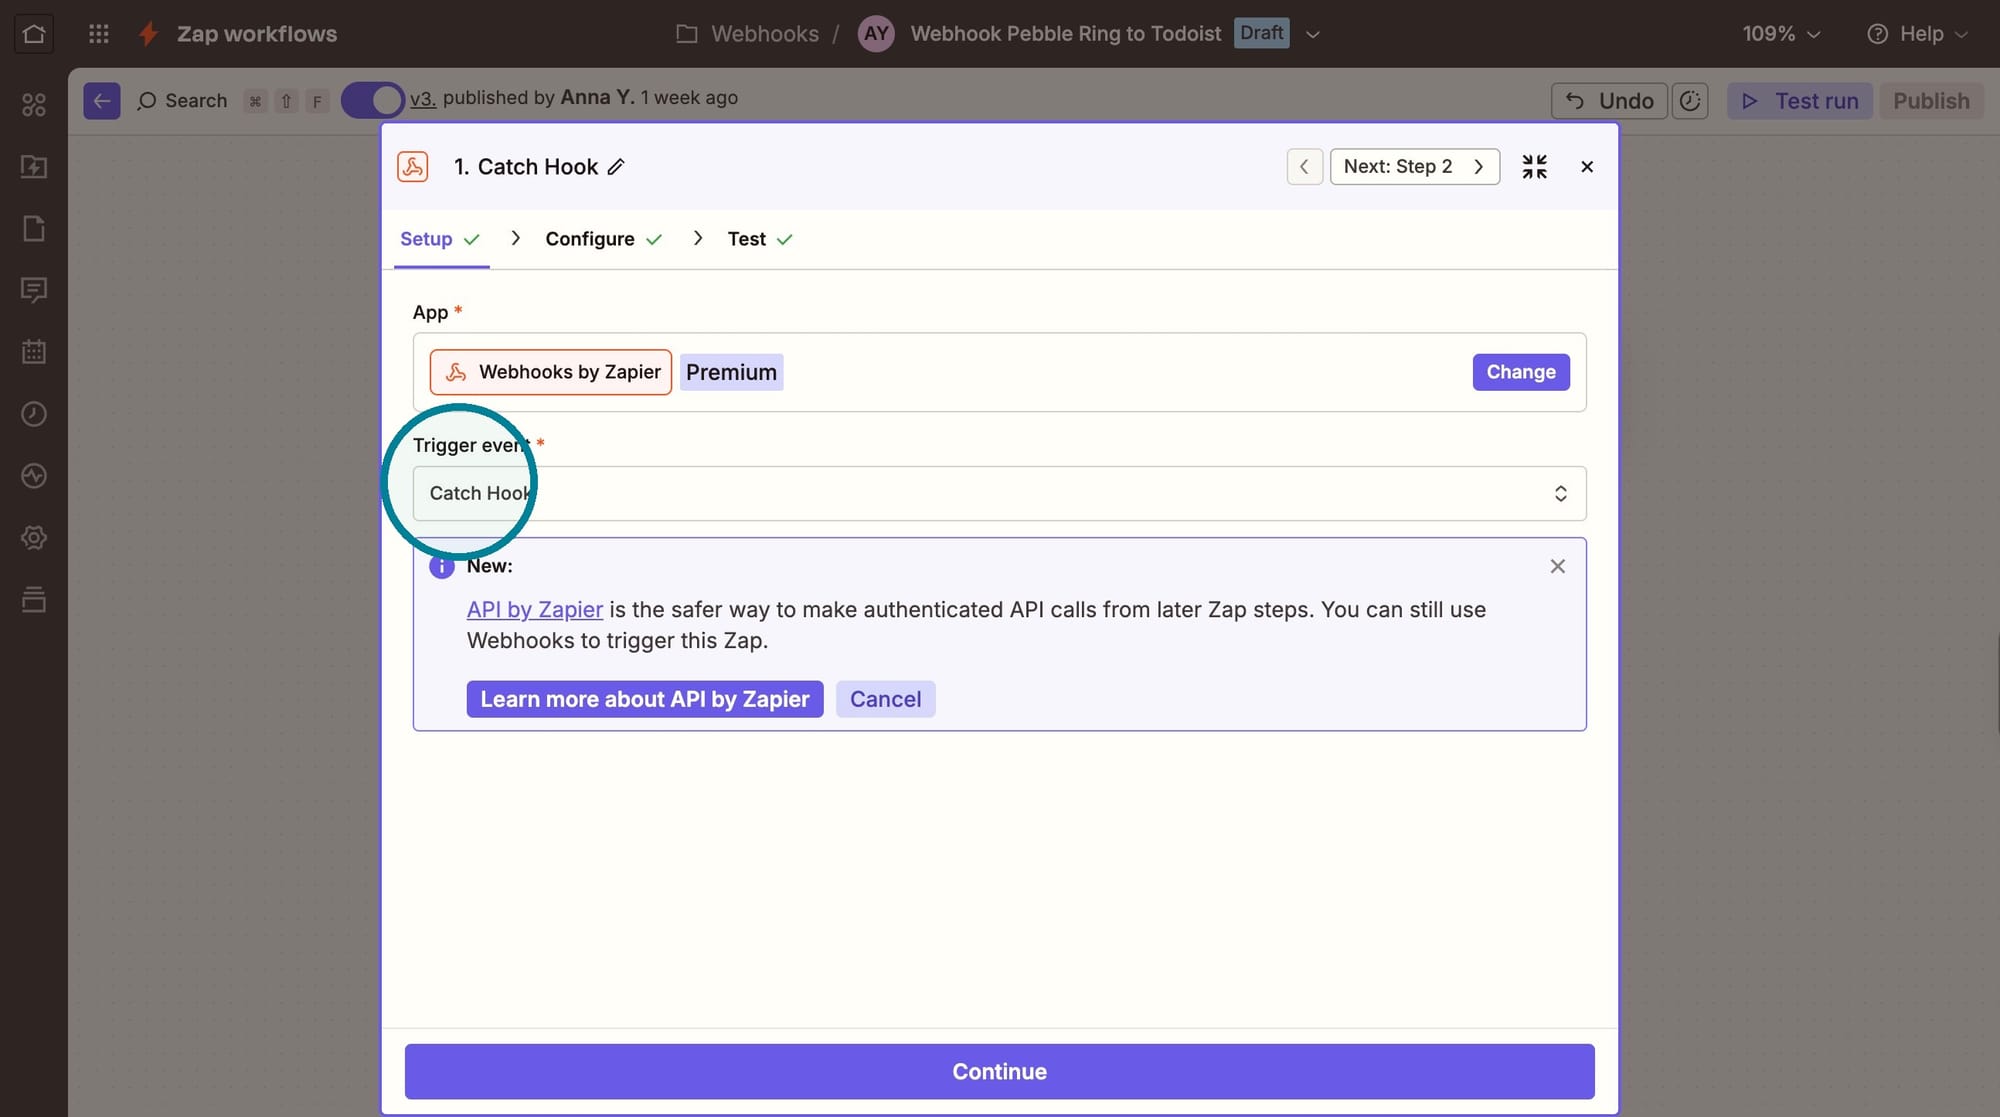Open the Webhooks folder breadcrumb

tap(747, 34)
